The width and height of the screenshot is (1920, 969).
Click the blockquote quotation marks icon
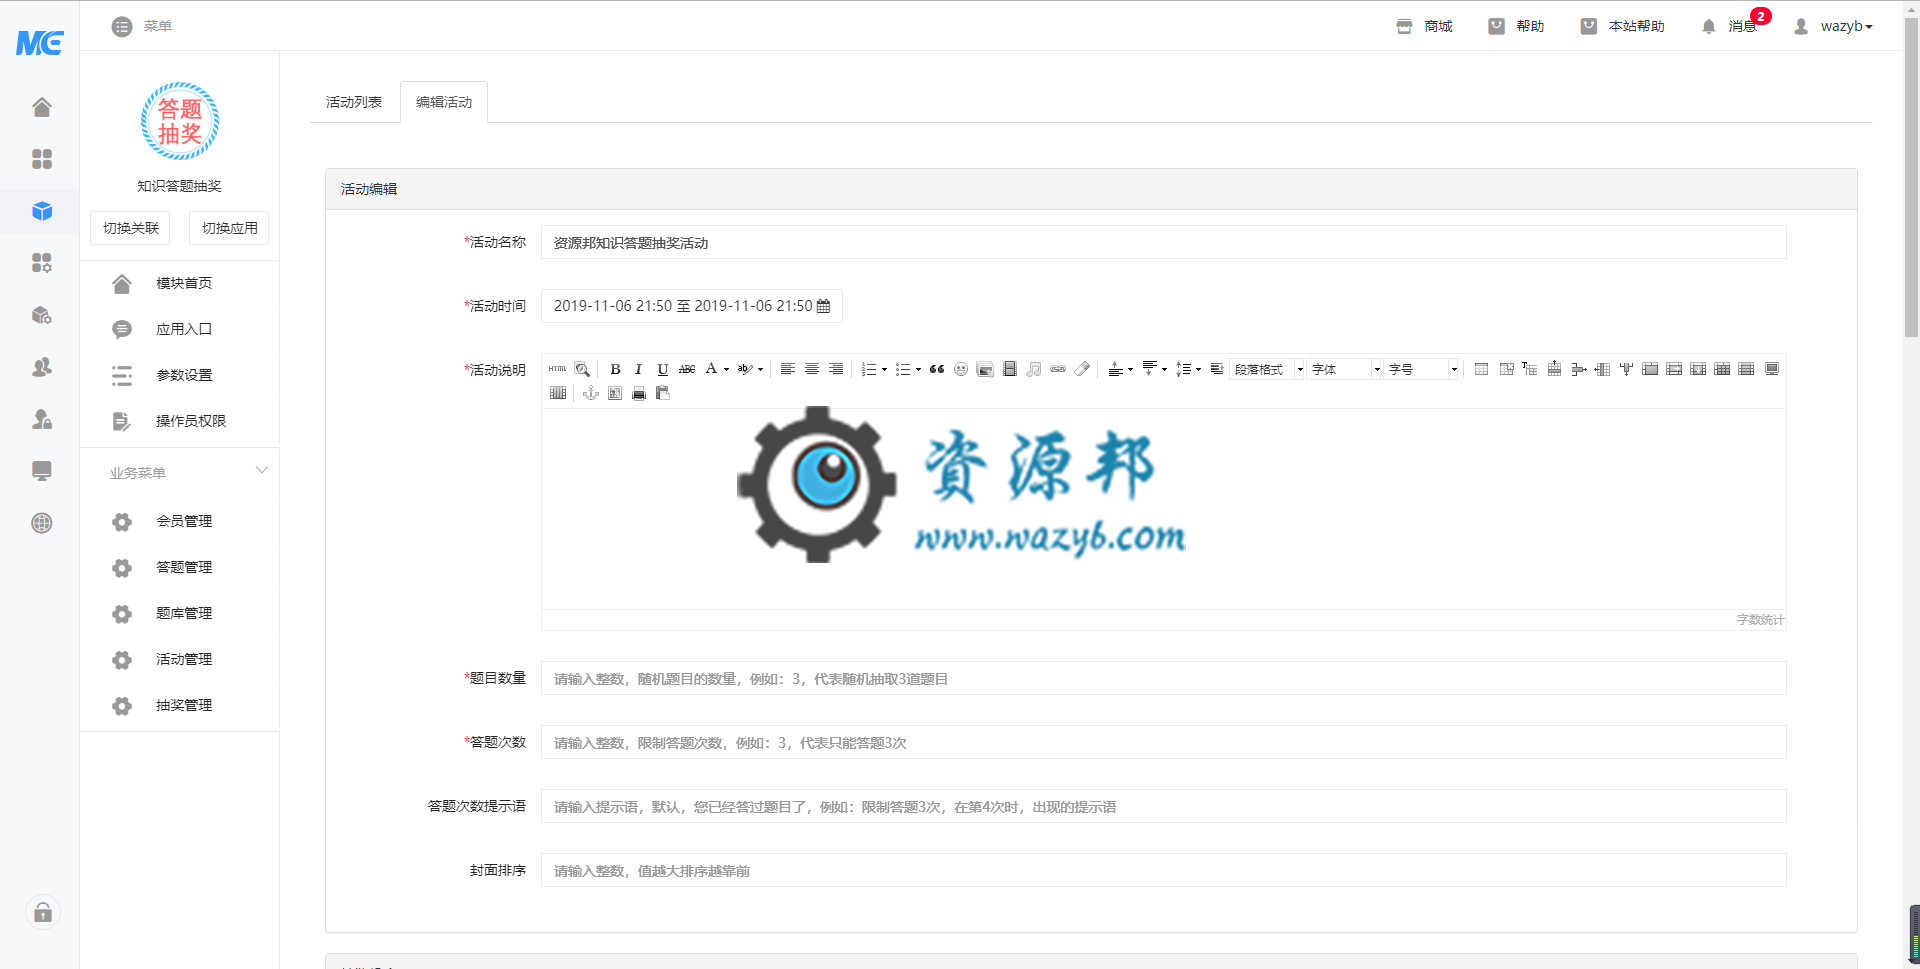point(936,370)
